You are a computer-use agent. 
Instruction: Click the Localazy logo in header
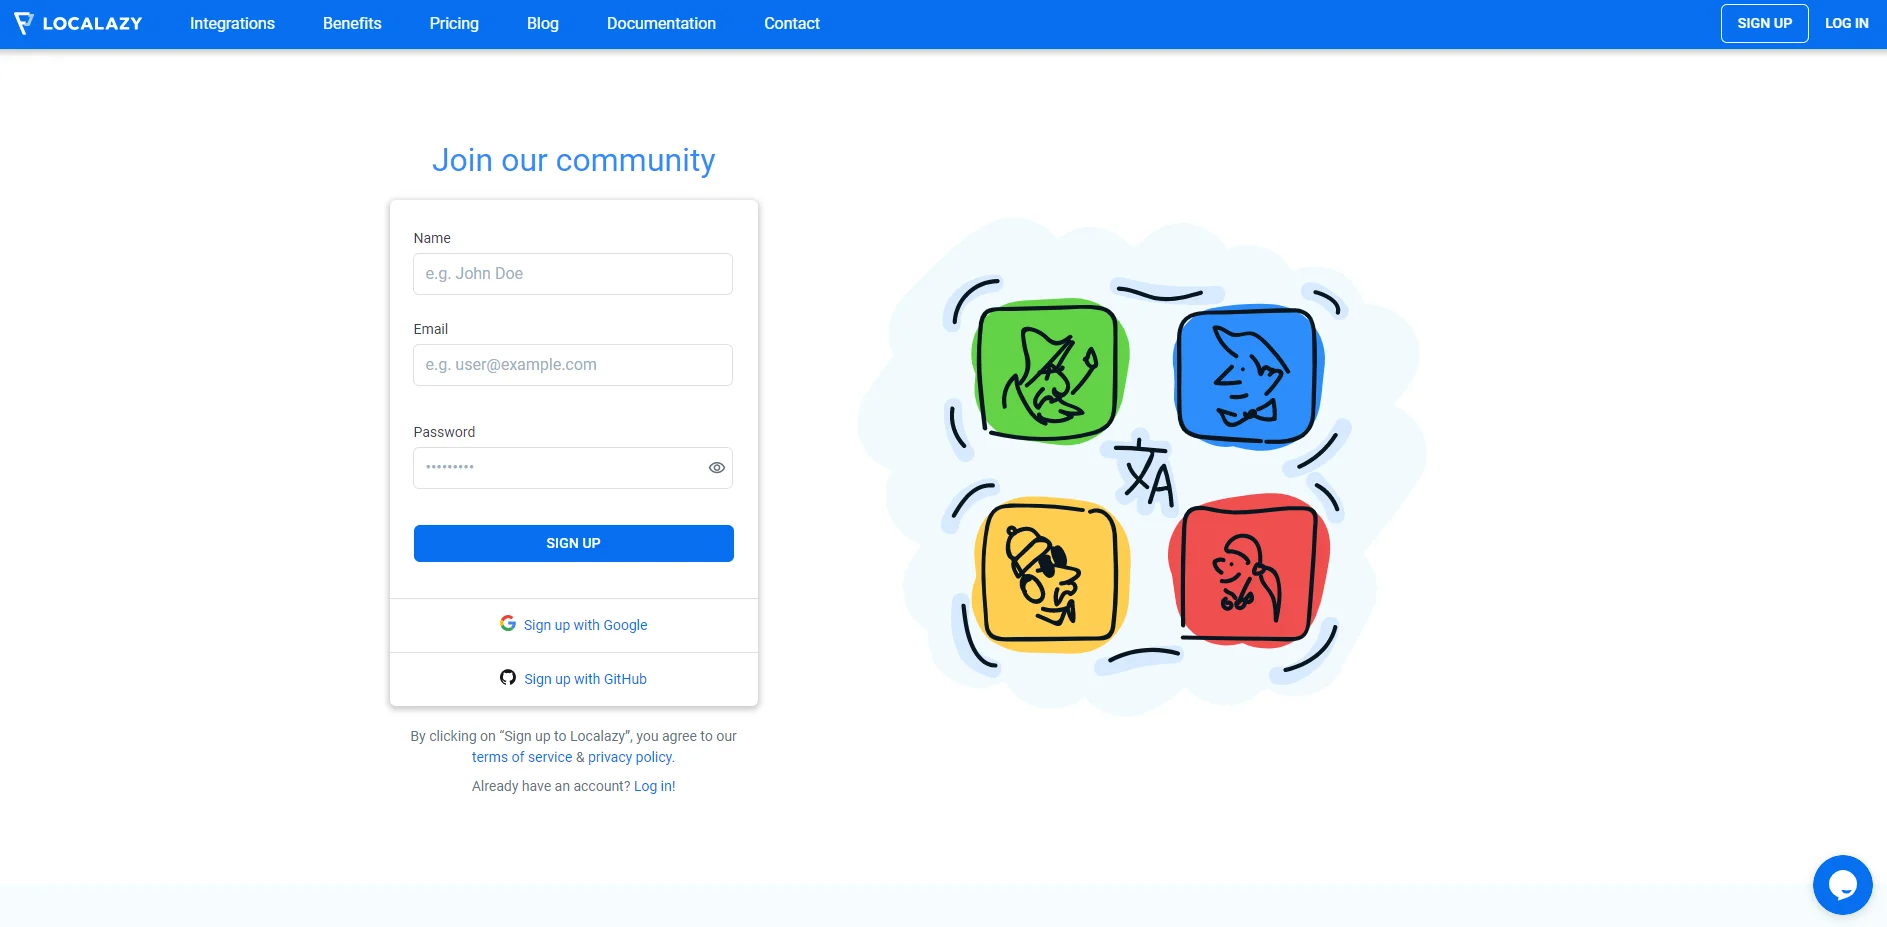[78, 23]
